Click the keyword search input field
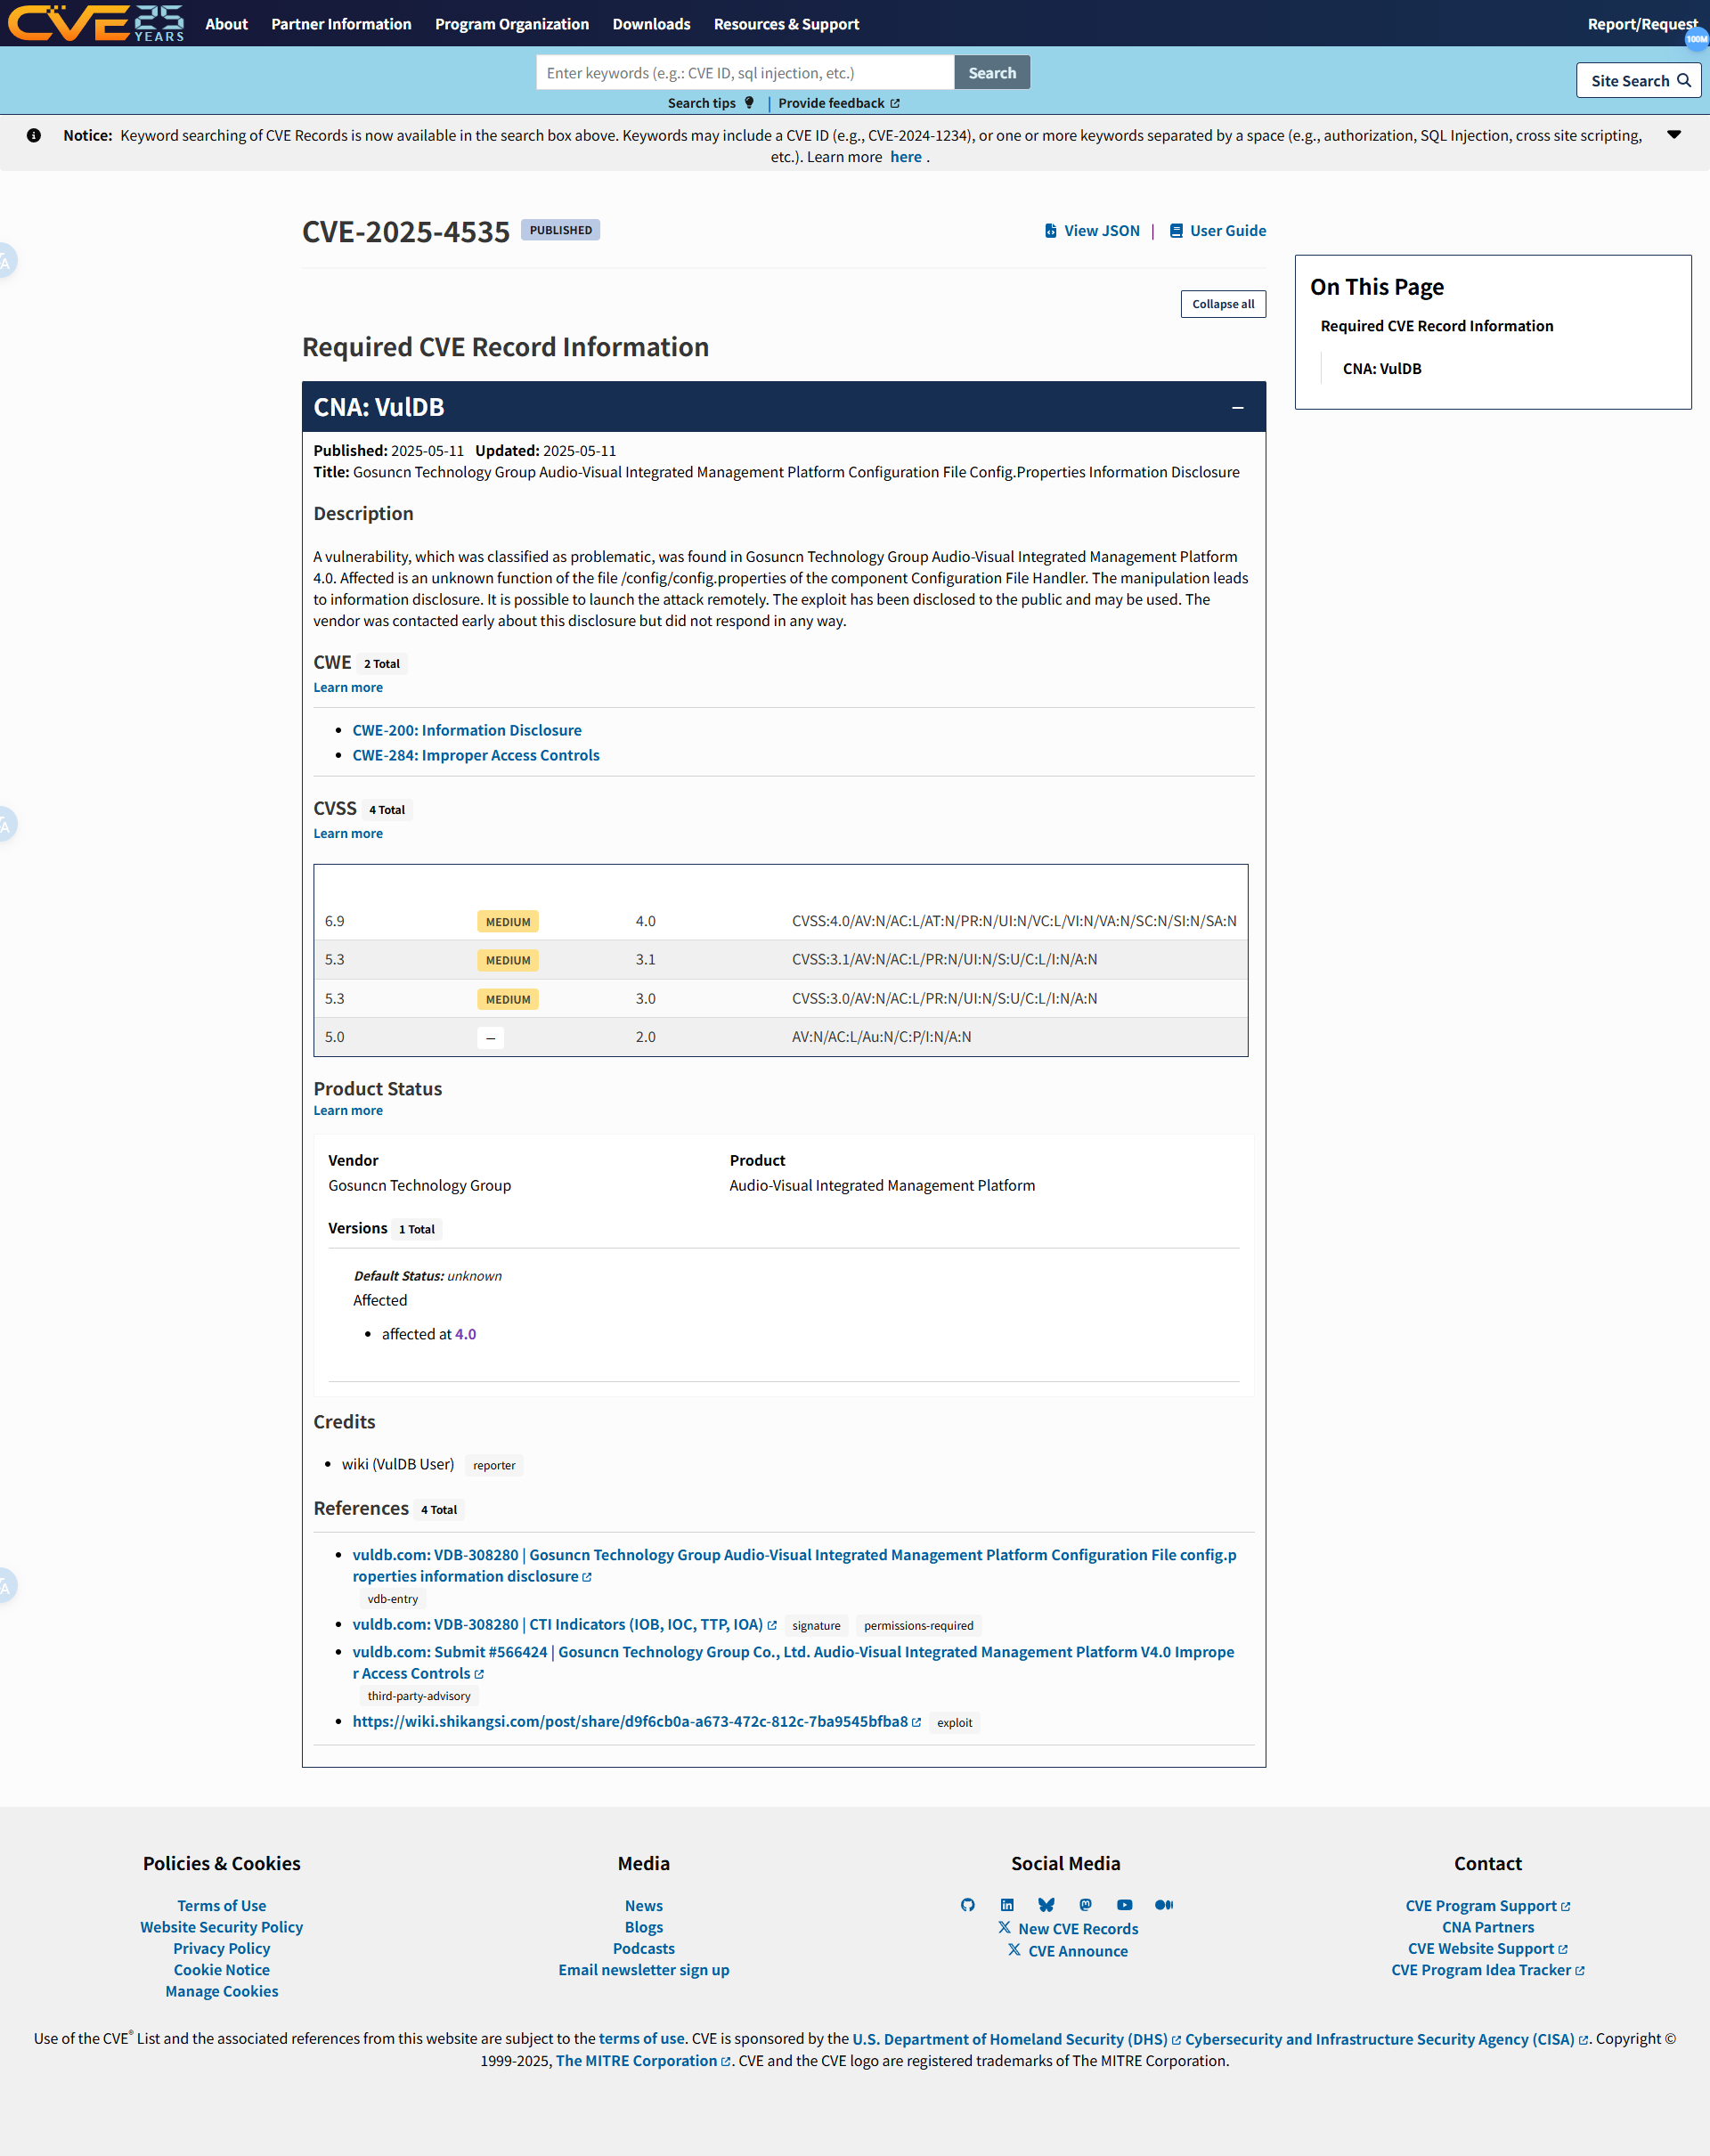1710x2156 pixels. pos(745,72)
